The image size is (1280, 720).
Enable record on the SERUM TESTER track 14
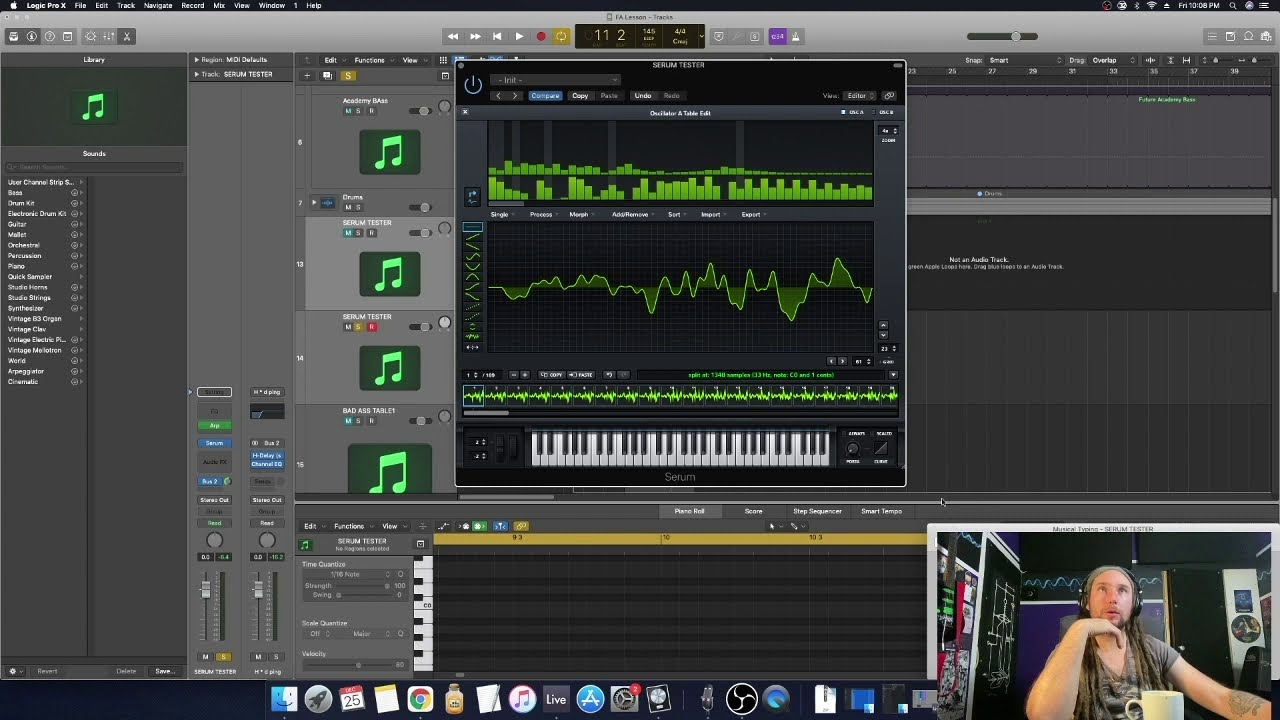tap(371, 327)
